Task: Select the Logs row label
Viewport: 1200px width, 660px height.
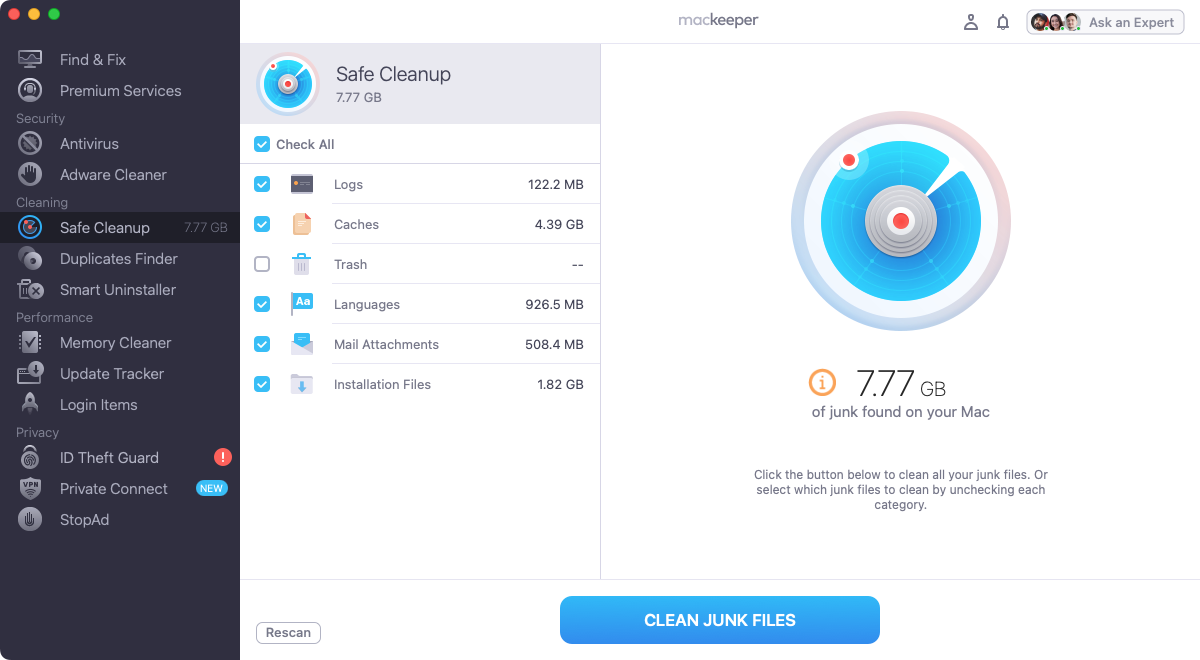Action: (x=348, y=184)
